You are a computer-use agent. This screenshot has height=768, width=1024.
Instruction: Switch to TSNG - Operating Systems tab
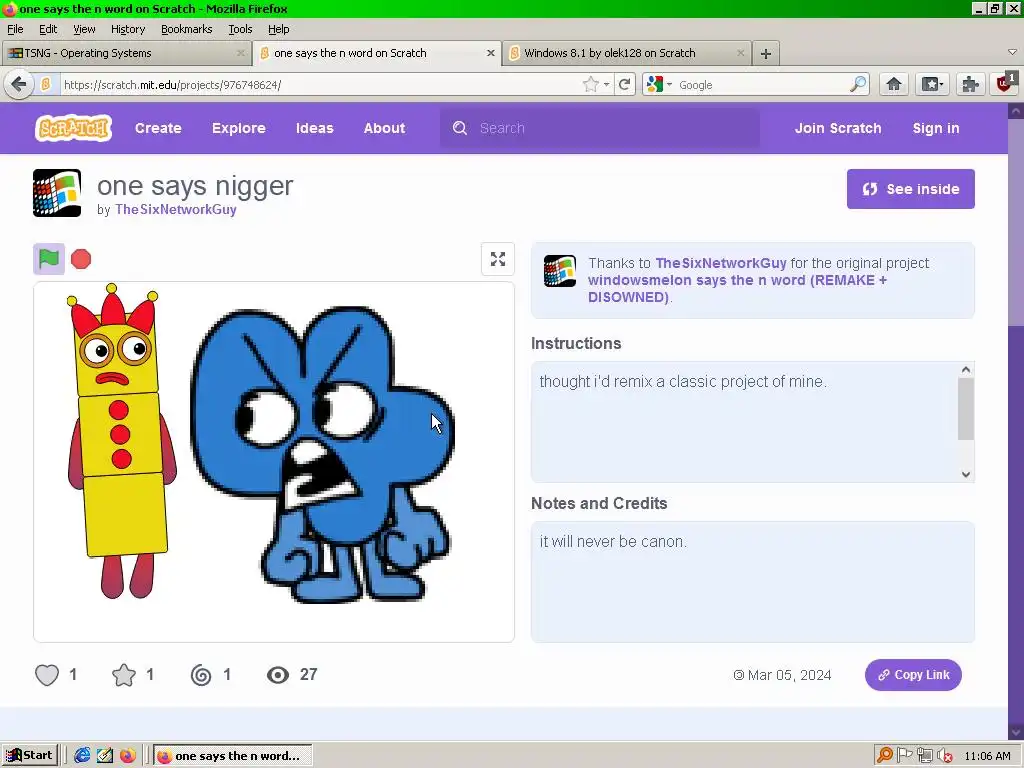pyautogui.click(x=125, y=53)
